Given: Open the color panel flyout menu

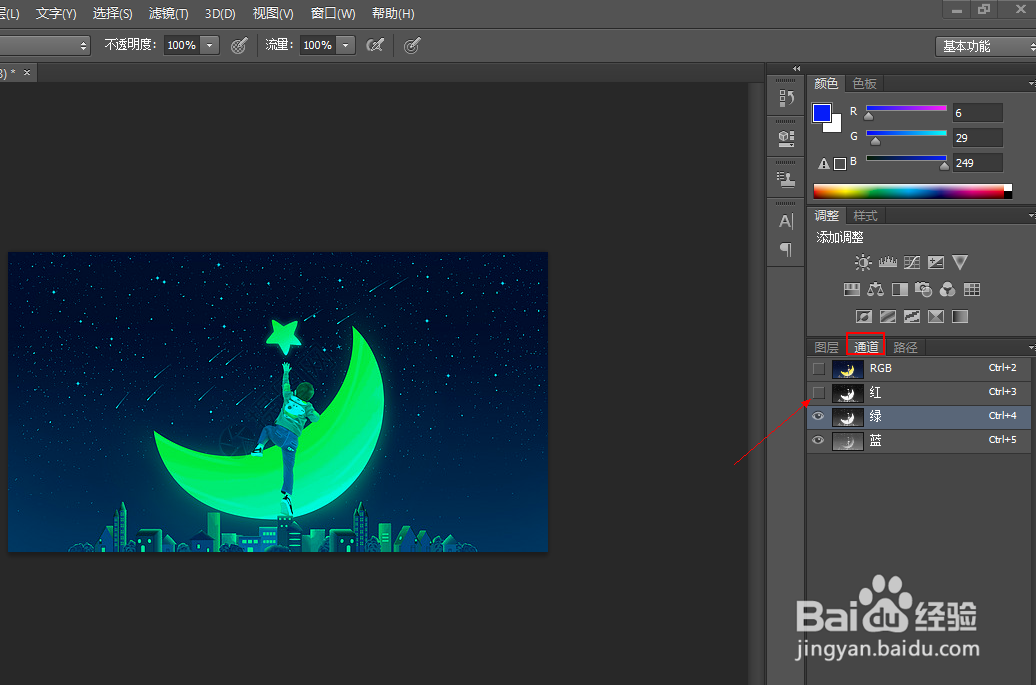Looking at the screenshot, I should [1031, 84].
